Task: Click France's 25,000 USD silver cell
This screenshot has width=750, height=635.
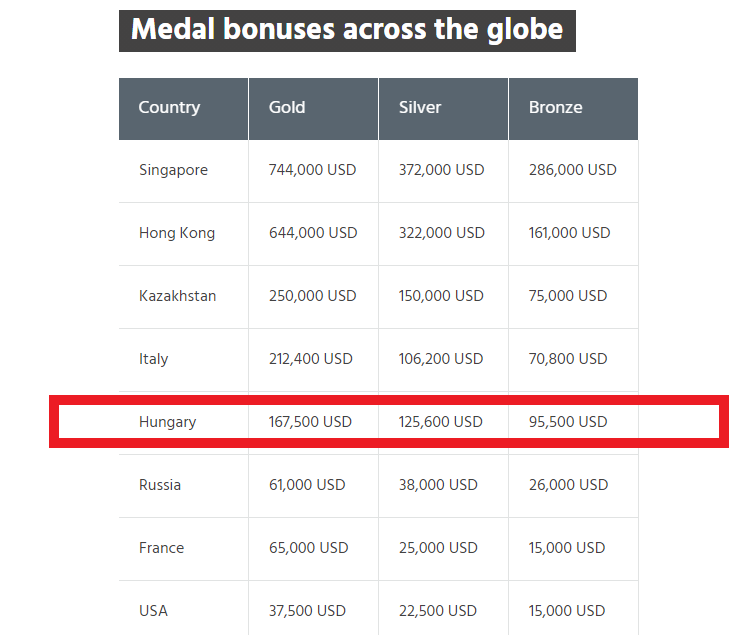Action: click(443, 549)
